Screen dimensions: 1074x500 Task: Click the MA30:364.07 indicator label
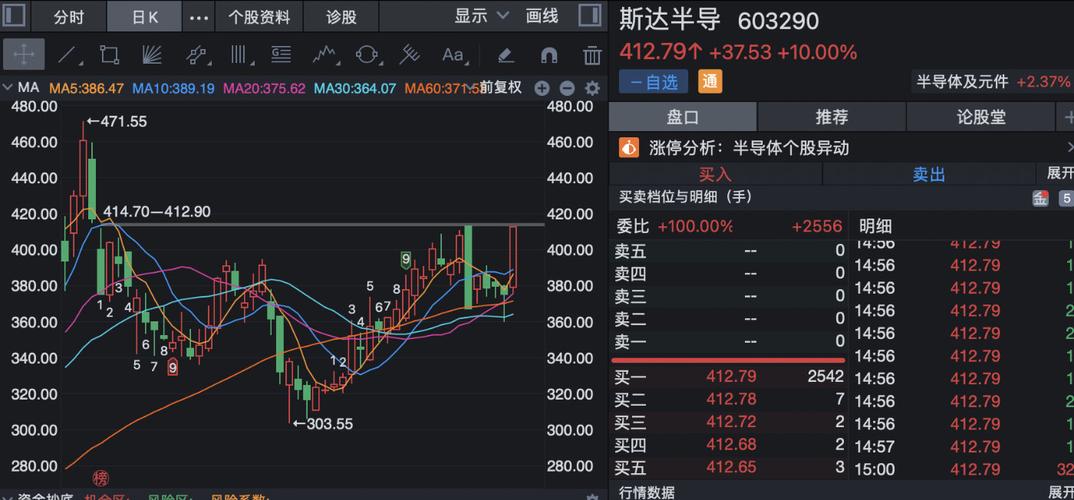(x=355, y=88)
